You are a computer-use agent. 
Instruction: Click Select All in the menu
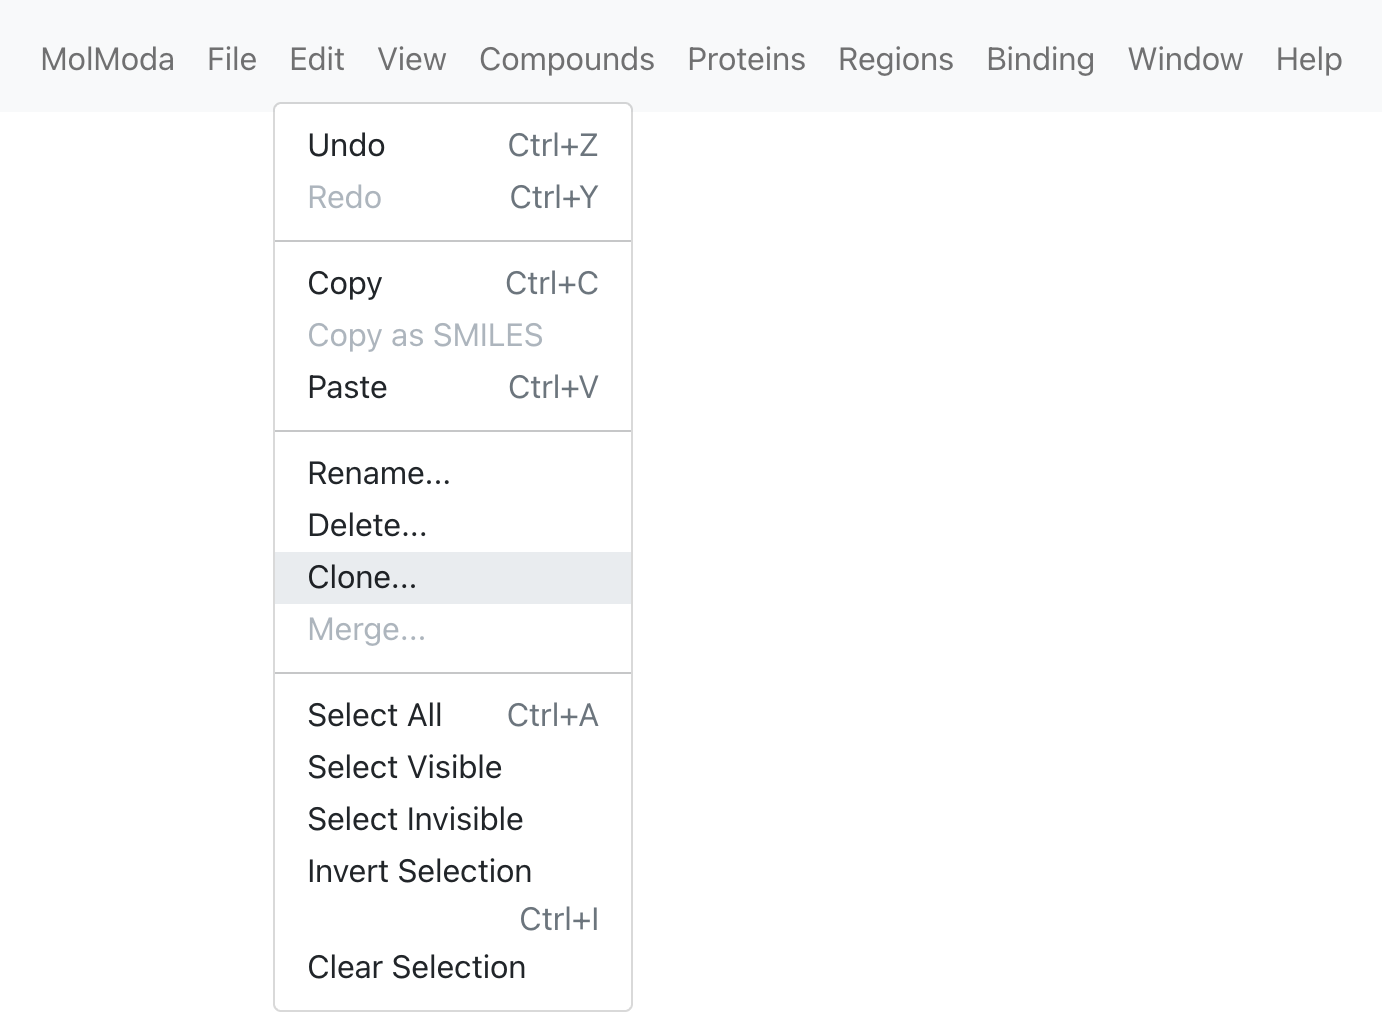pos(453,715)
